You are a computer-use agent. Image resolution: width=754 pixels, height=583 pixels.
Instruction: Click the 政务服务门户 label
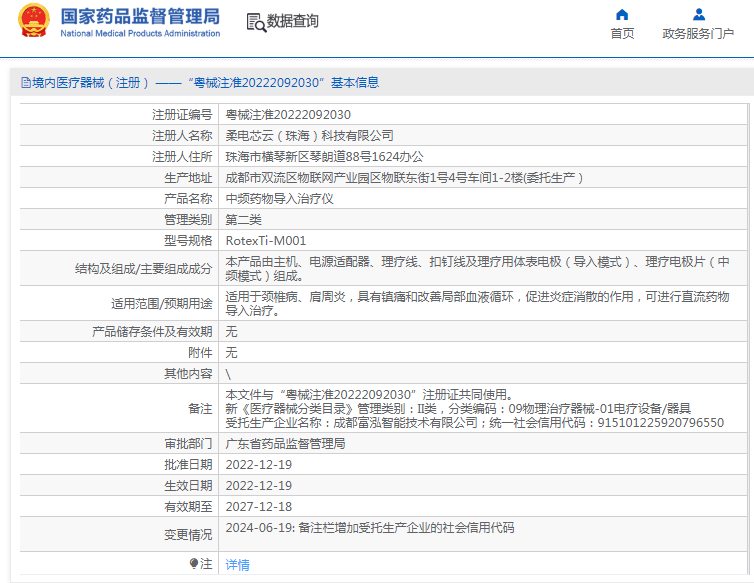click(x=698, y=34)
